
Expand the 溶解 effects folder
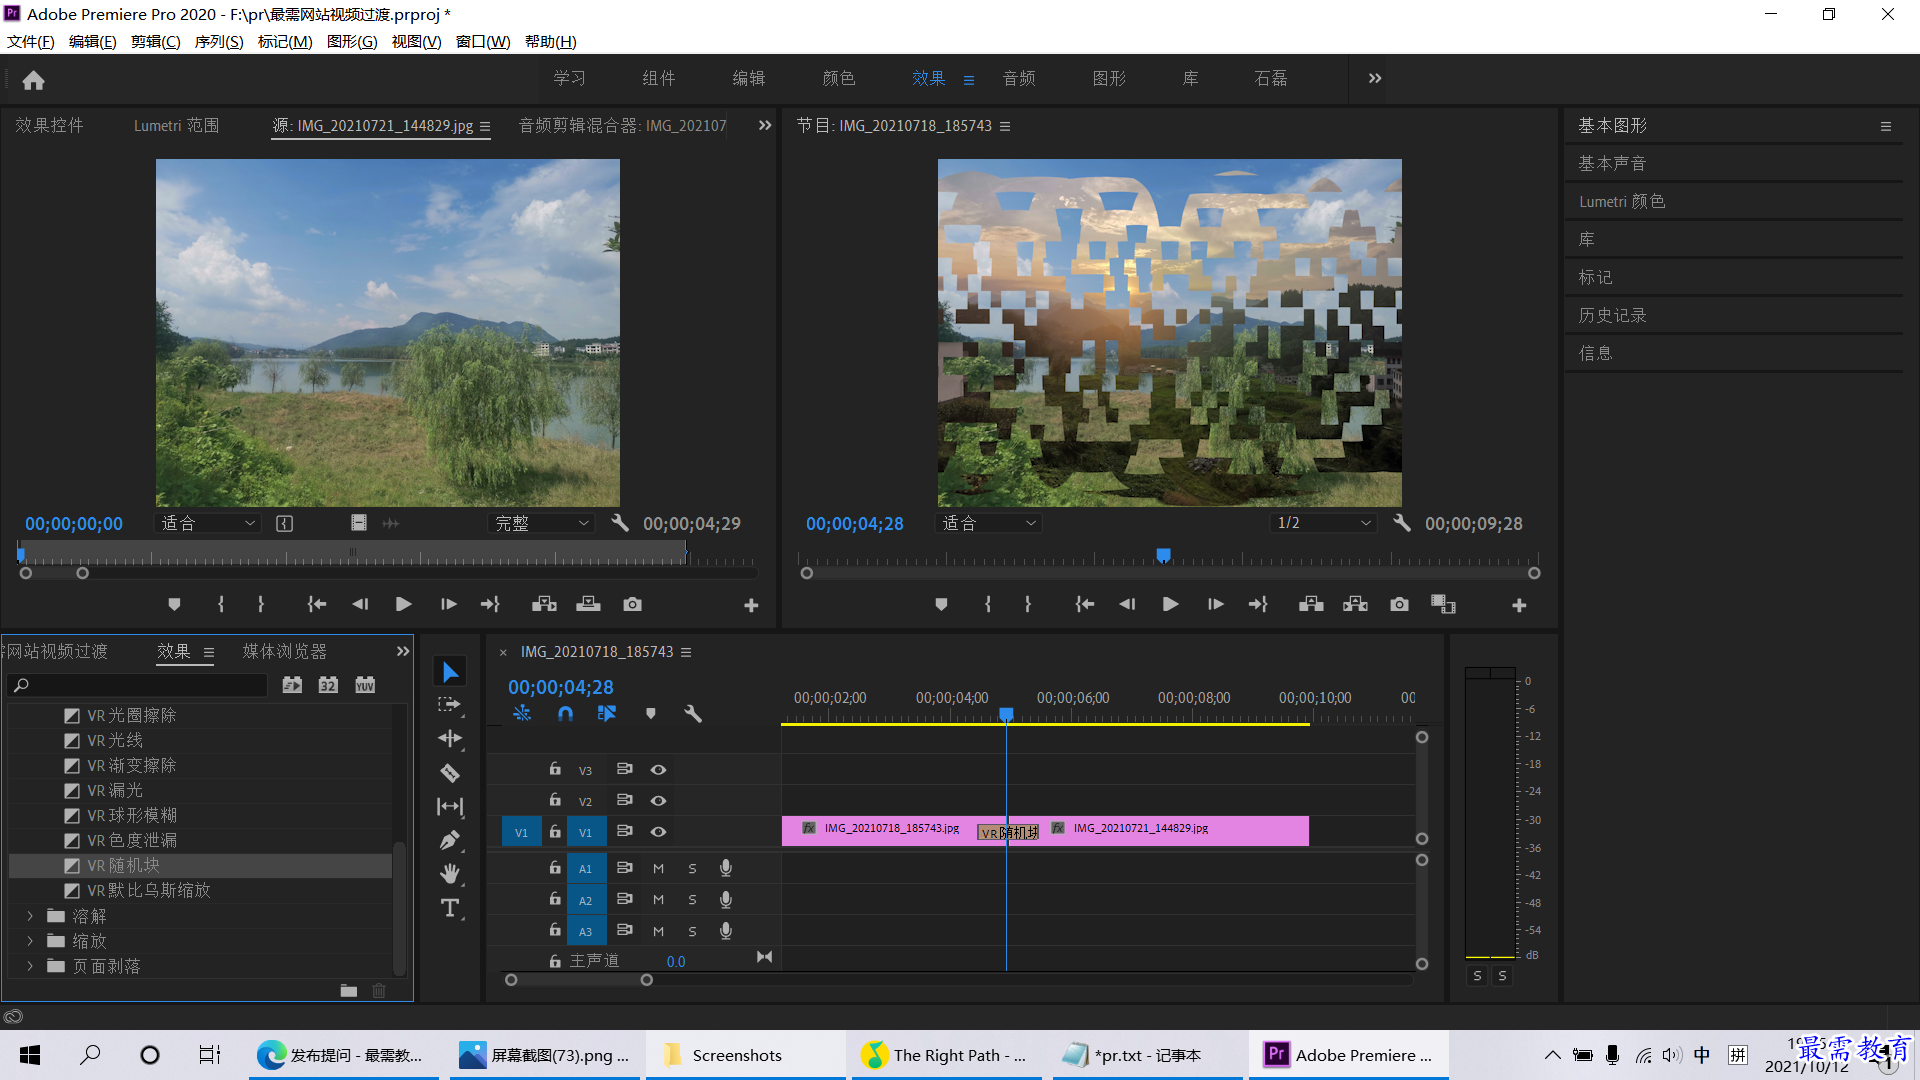click(30, 916)
